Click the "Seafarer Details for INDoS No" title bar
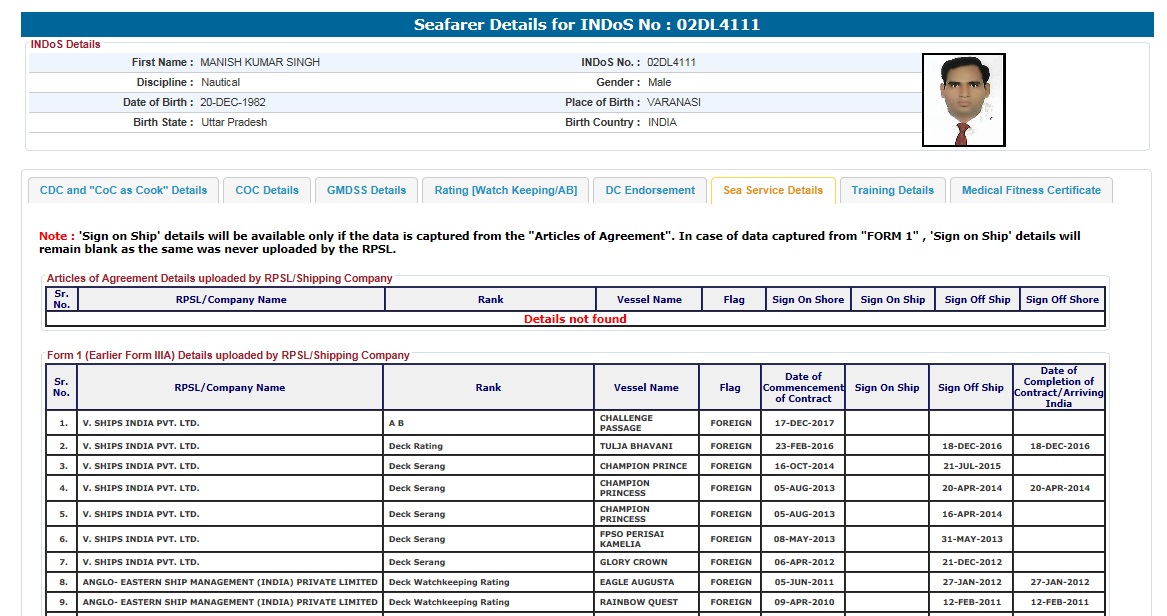This screenshot has height=616, width=1167. point(587,25)
